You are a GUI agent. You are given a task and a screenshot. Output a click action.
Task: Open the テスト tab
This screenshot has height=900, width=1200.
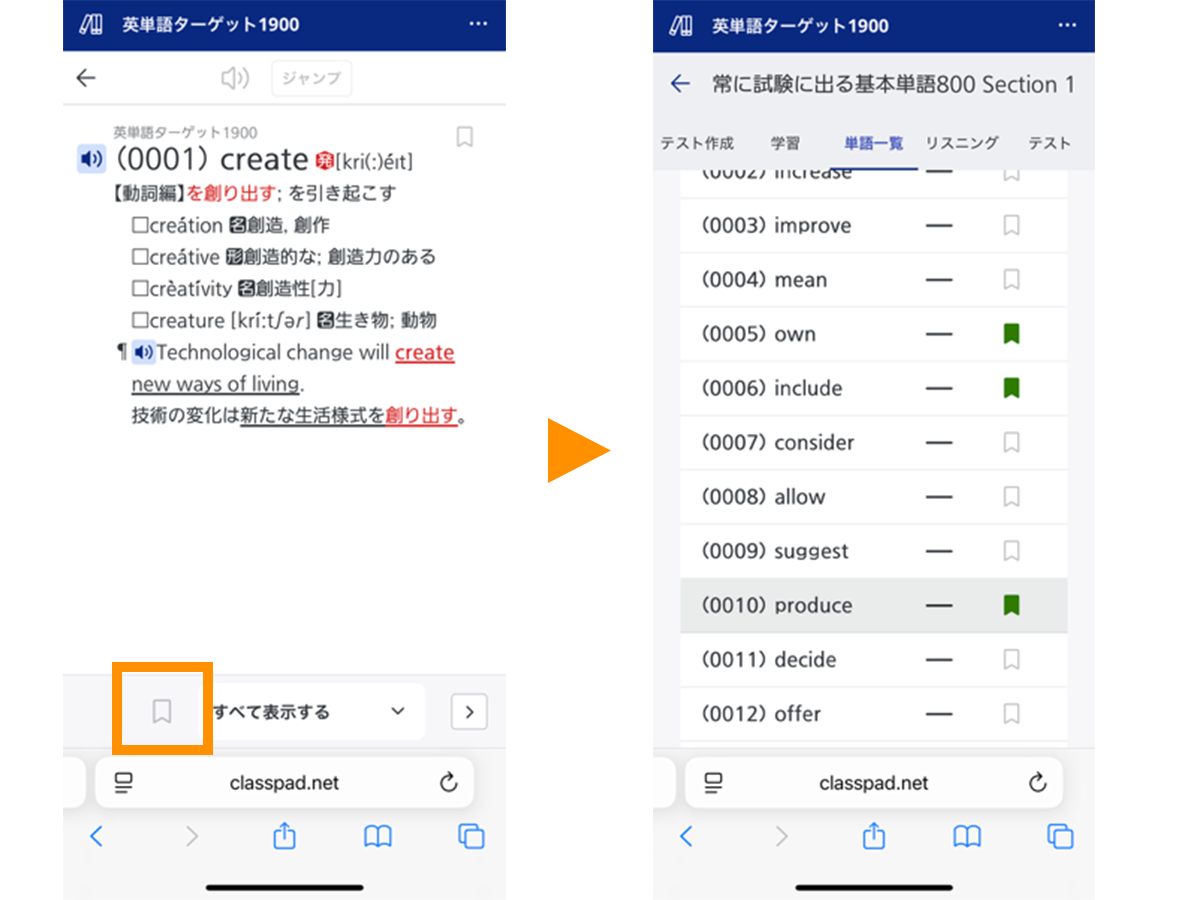click(x=1049, y=143)
